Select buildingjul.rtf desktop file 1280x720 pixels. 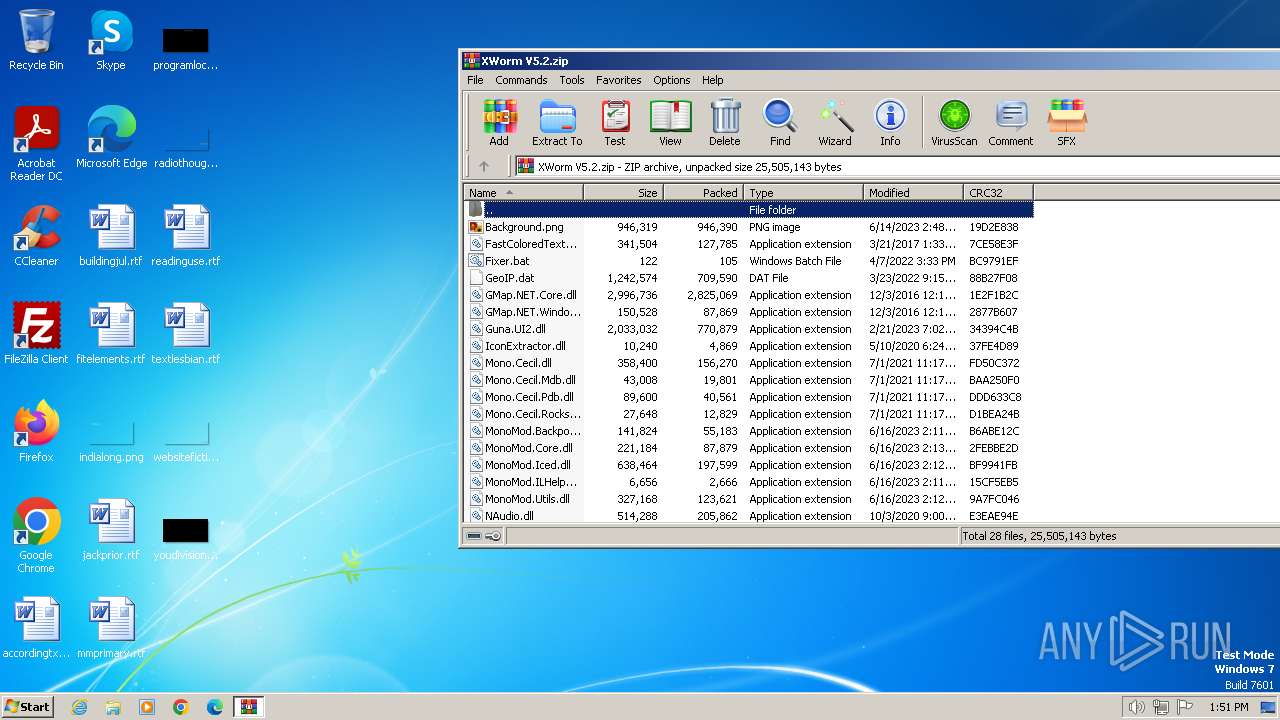click(111, 236)
